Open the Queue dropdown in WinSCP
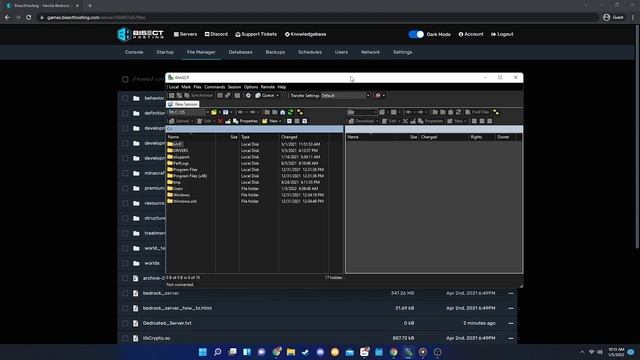 267,96
